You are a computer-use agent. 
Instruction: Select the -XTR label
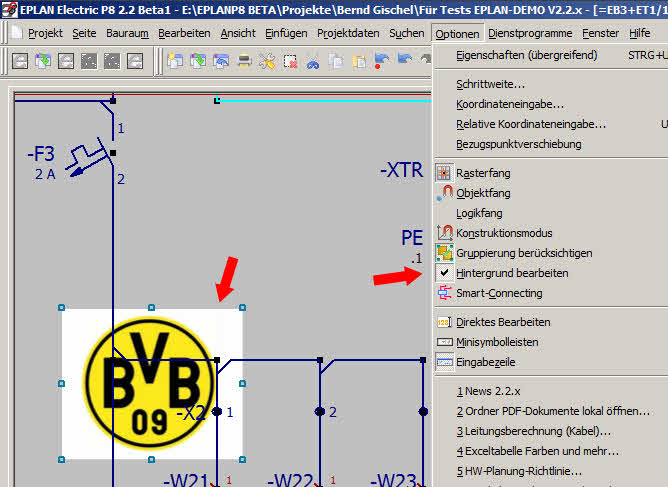(x=401, y=170)
